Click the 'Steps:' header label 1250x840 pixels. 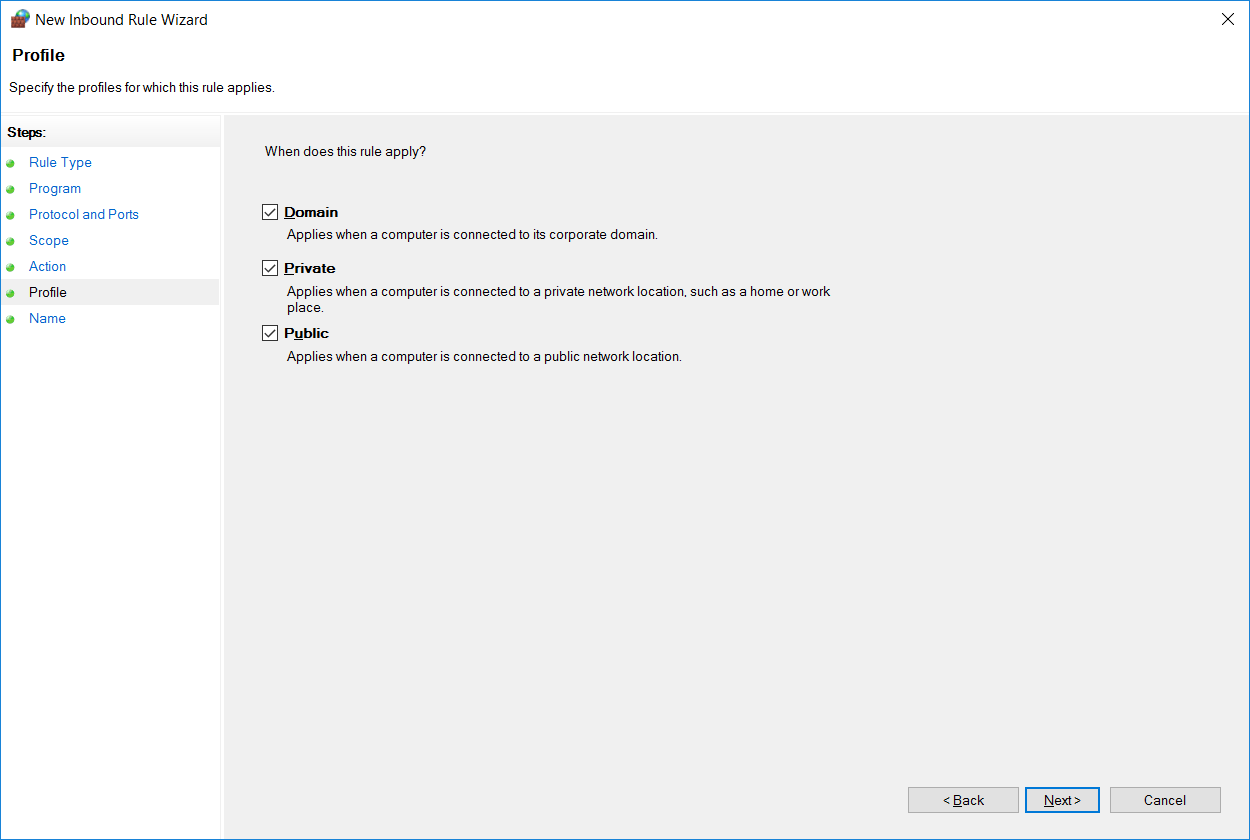[27, 132]
